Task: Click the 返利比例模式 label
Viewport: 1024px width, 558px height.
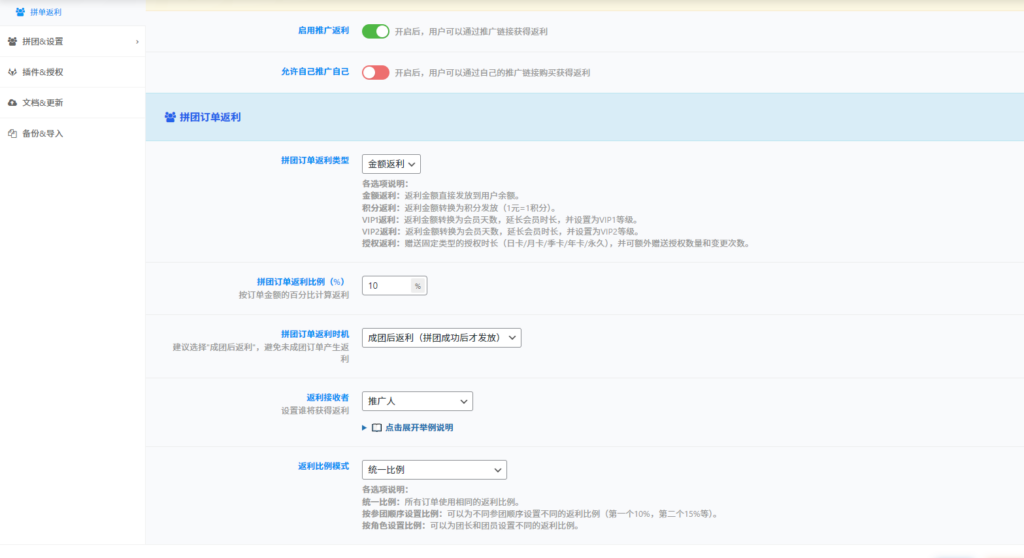Action: 323,466
